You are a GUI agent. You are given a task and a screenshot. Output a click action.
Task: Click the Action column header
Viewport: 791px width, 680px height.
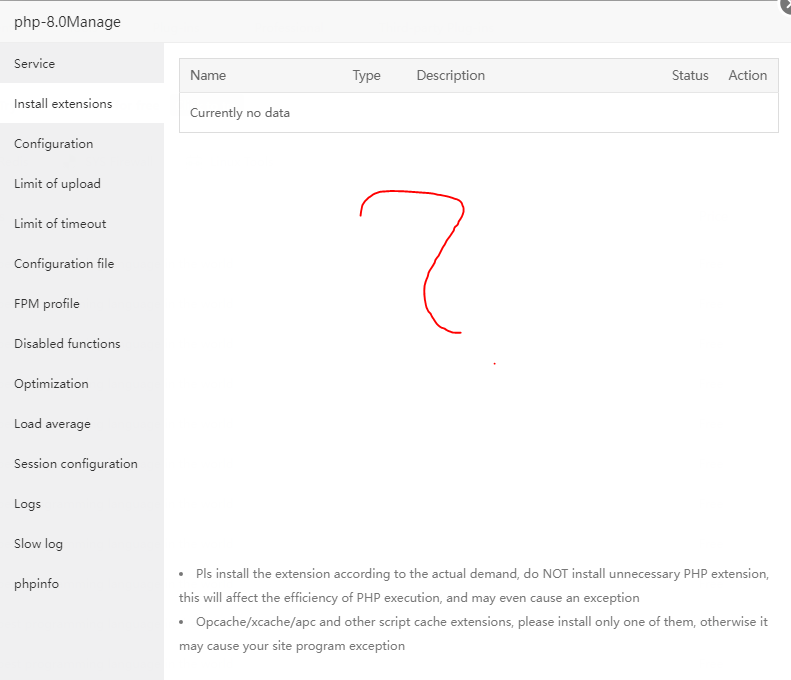tap(748, 76)
